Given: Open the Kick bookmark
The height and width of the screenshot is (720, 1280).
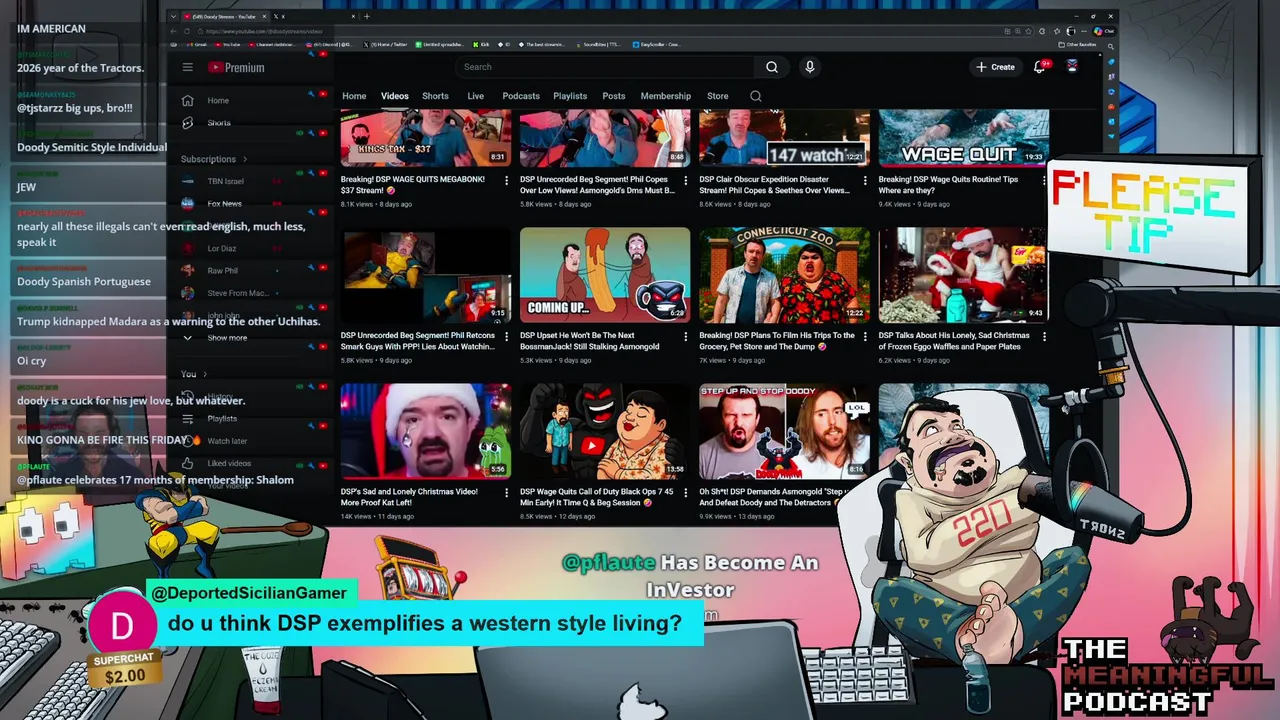Looking at the screenshot, I should 483,44.
